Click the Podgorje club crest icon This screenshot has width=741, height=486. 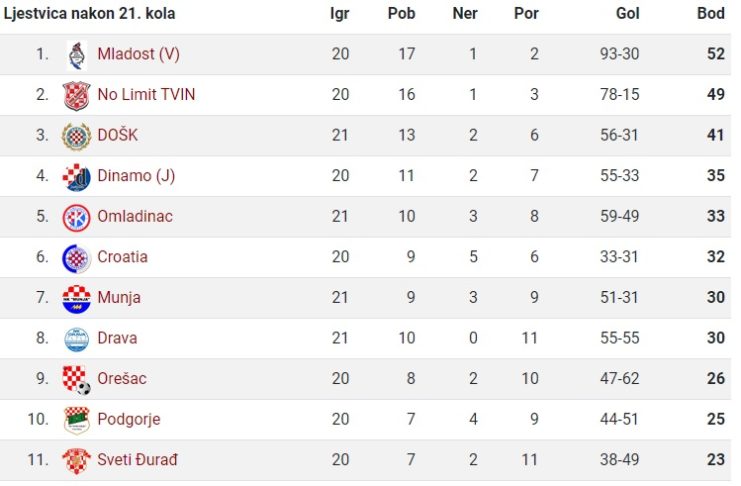coord(77,420)
